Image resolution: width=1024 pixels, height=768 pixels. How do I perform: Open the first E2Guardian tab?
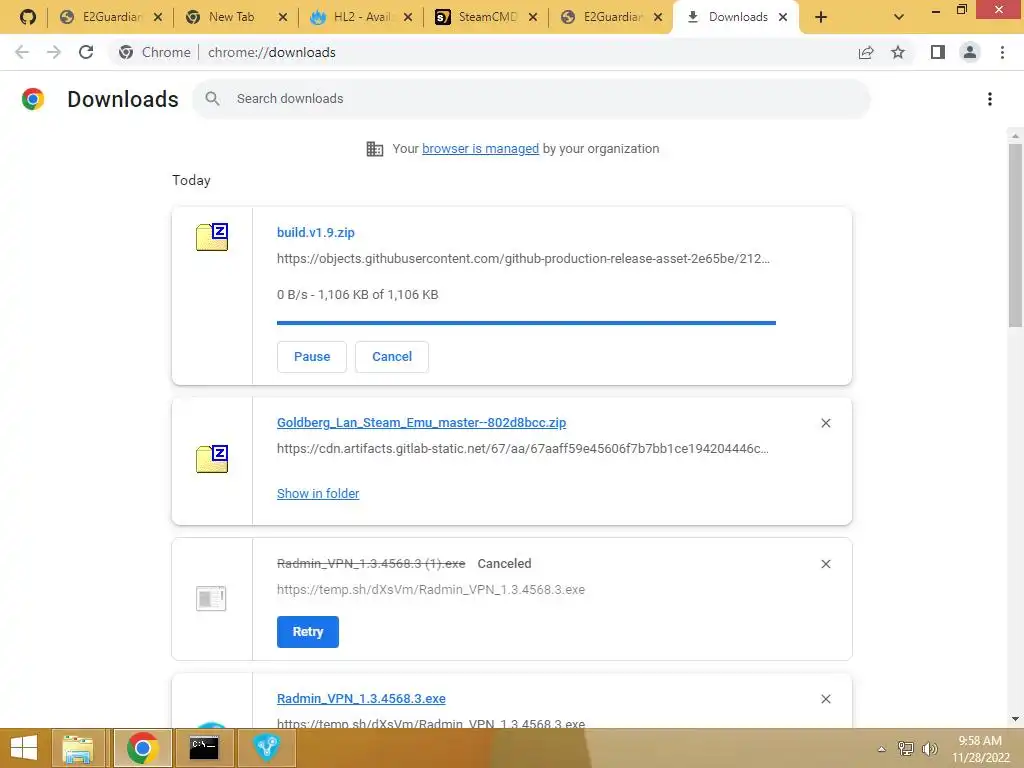coord(112,17)
